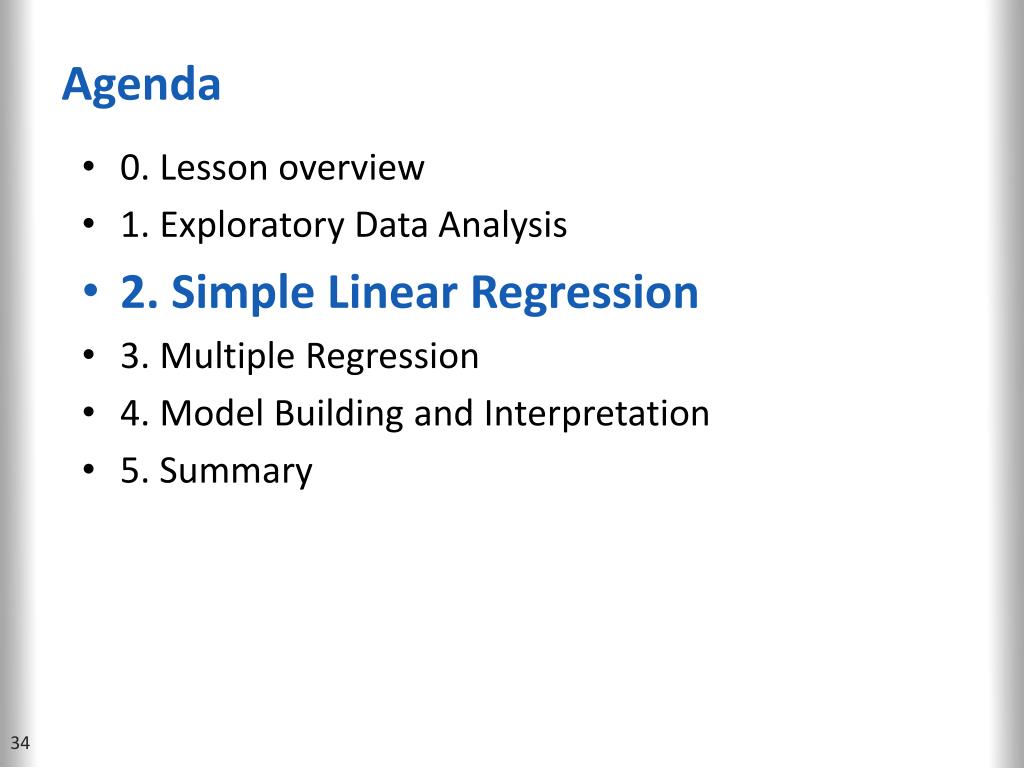This screenshot has width=1024, height=768.
Task: Click the word Exploratory
Action: (x=251, y=227)
